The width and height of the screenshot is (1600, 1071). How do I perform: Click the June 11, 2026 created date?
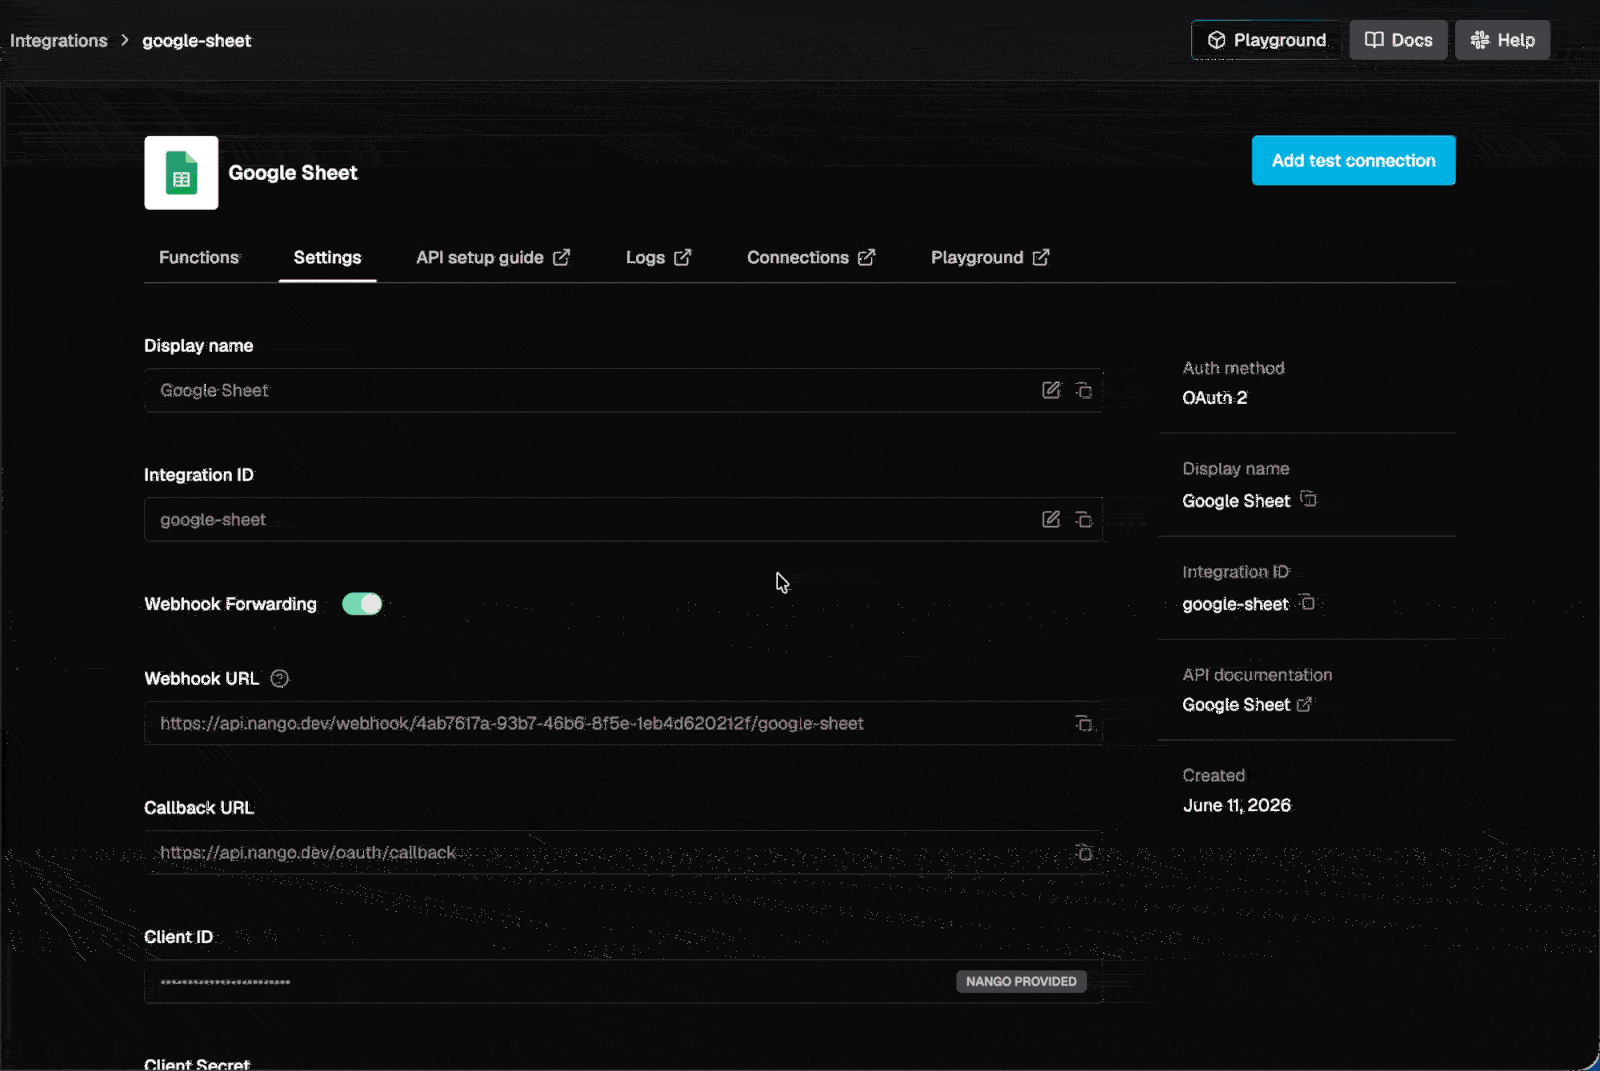point(1237,805)
